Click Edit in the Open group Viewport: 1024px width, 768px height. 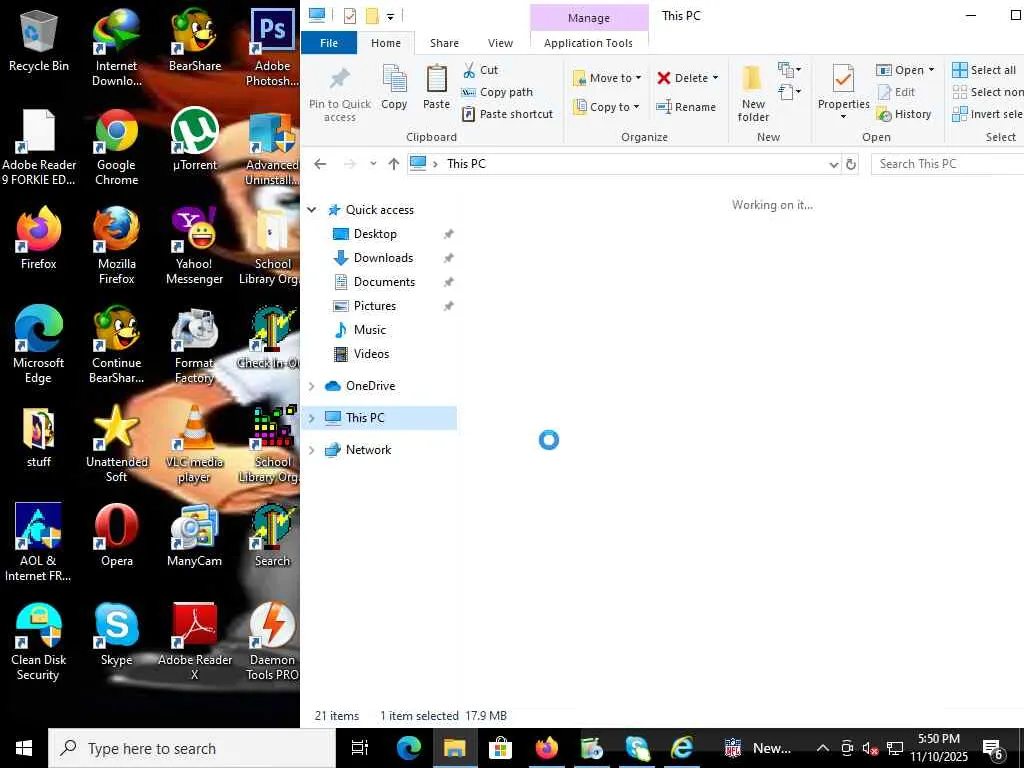pyautogui.click(x=896, y=92)
